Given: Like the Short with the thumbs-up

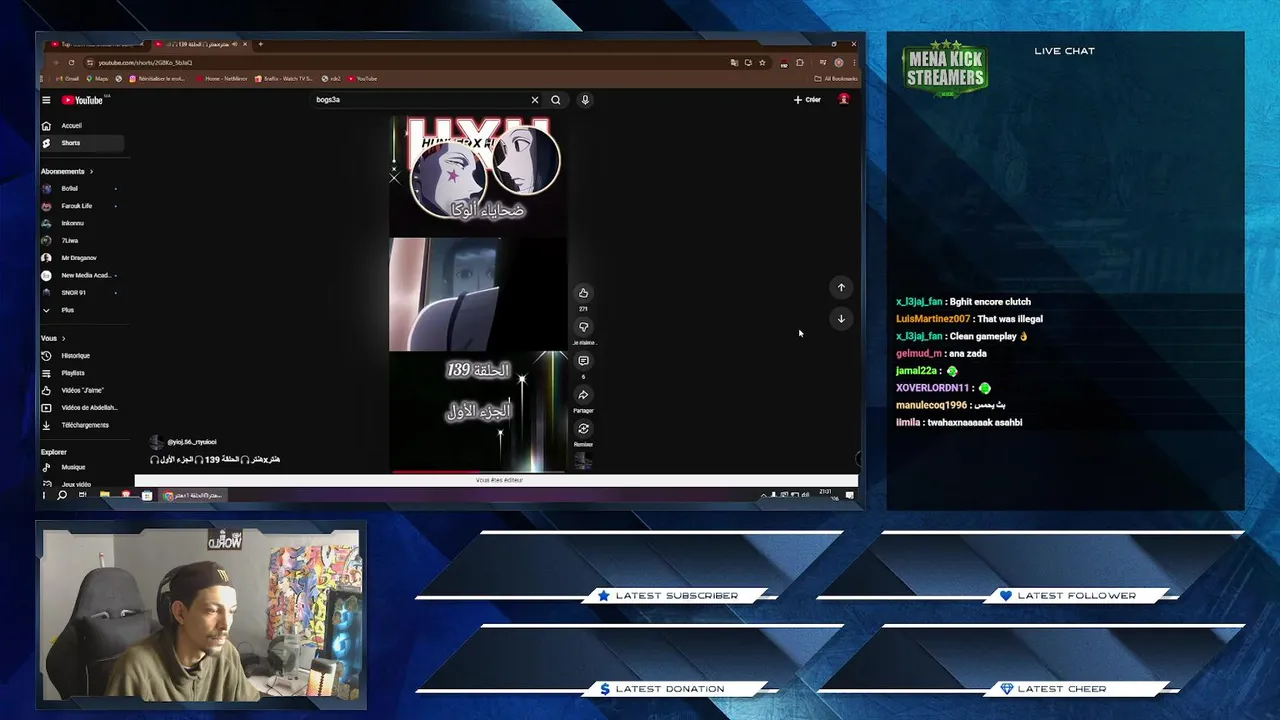Looking at the screenshot, I should pos(583,293).
